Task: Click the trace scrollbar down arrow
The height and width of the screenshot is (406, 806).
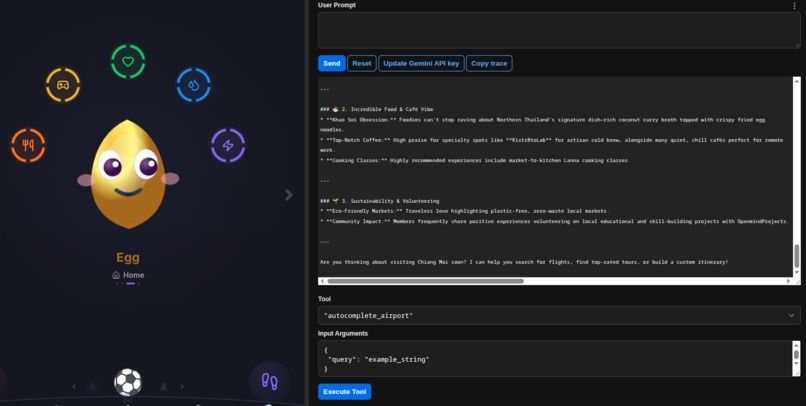Action: 797,273
